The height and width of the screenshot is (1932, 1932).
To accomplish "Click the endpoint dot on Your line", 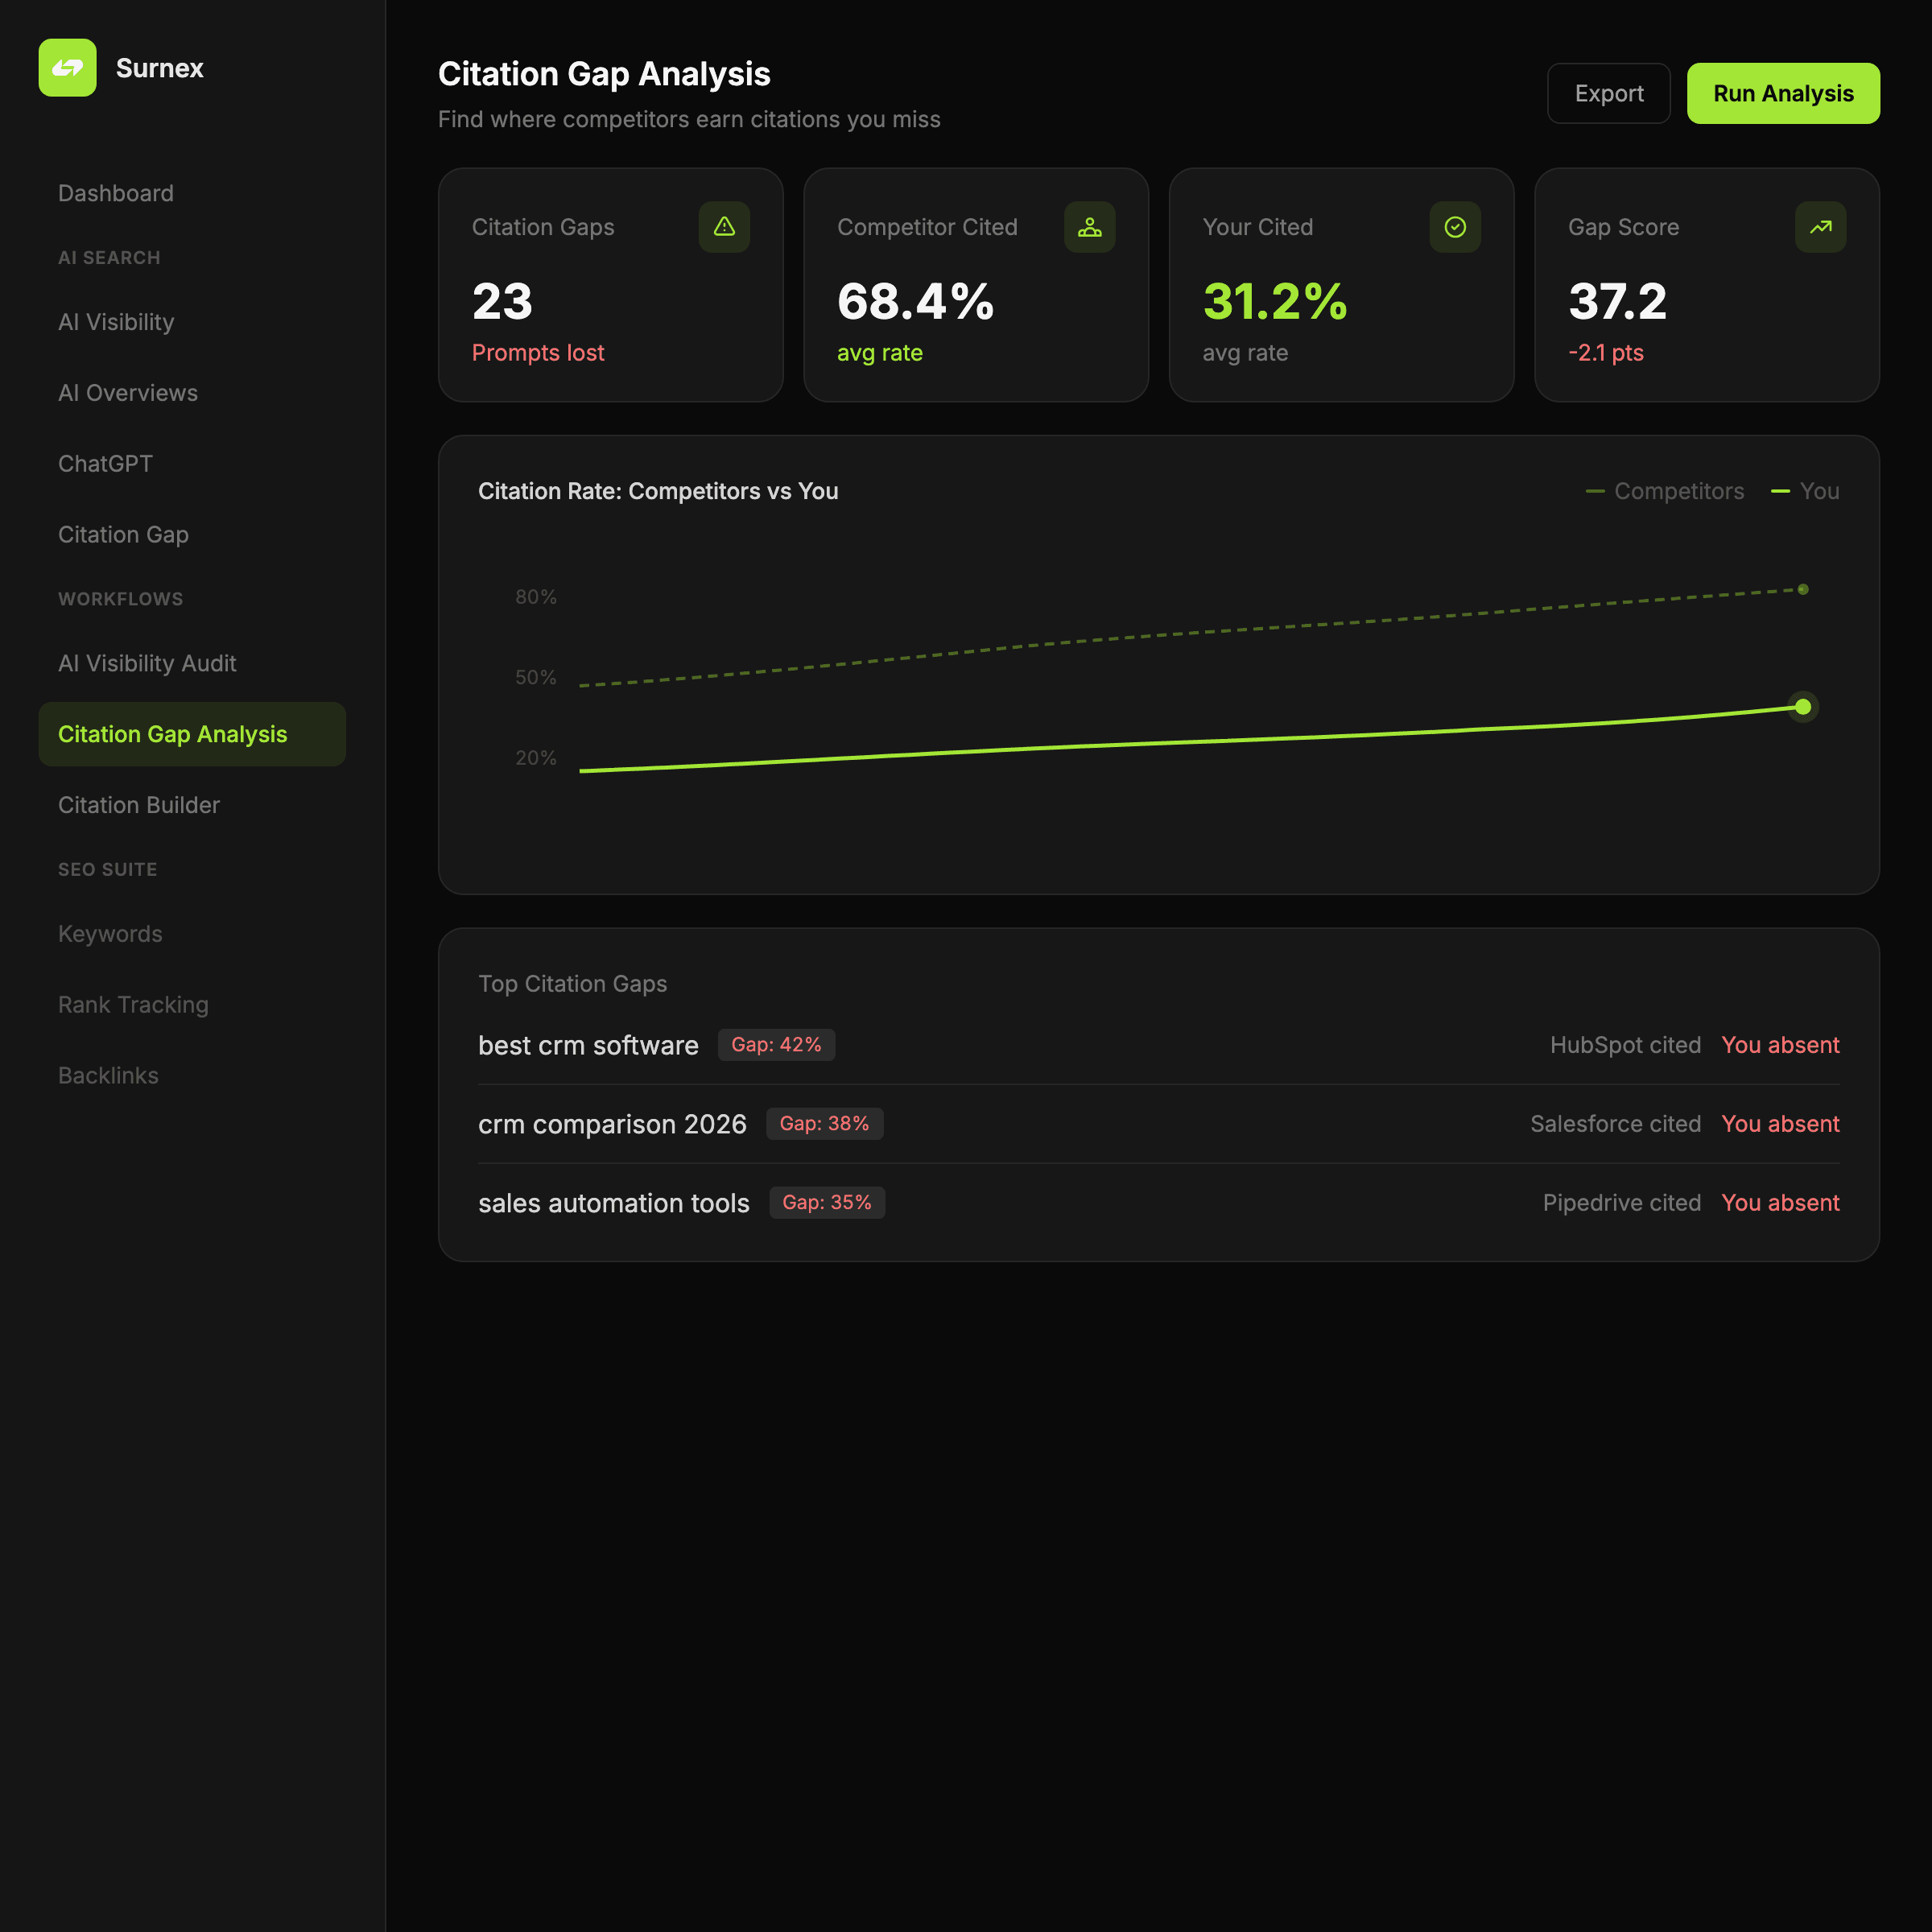I will tap(1802, 707).
